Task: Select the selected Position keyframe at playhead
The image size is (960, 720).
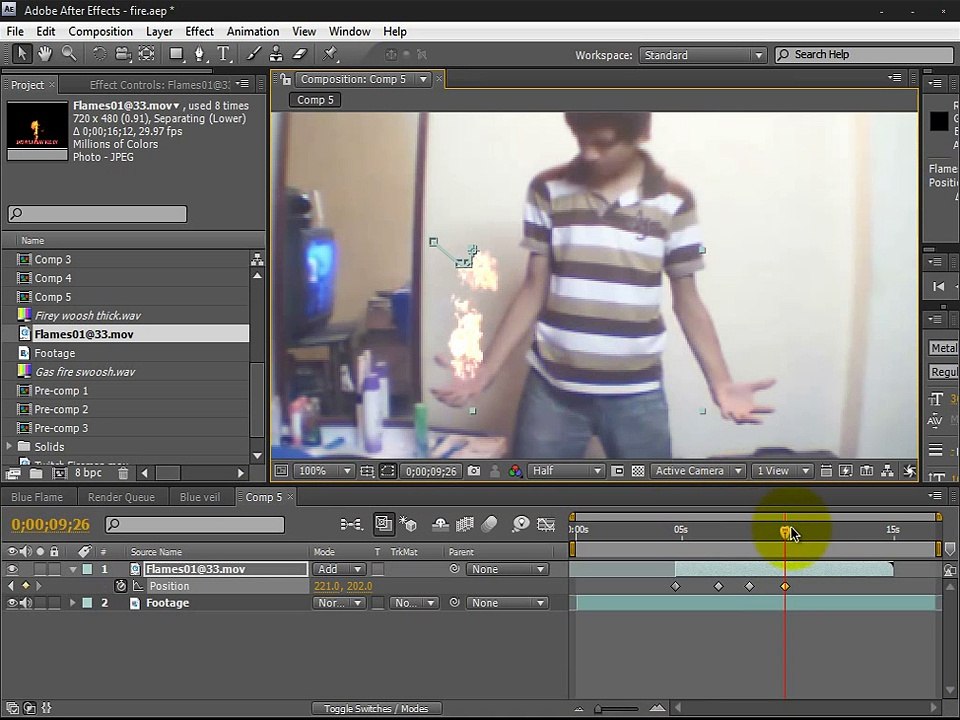Action: pos(785,586)
